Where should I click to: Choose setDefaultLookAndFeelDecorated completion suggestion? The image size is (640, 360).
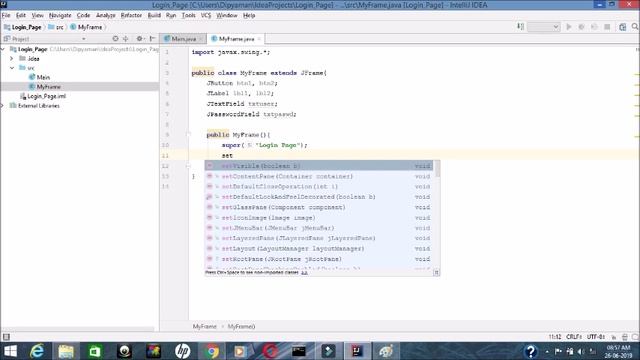coord(319,197)
